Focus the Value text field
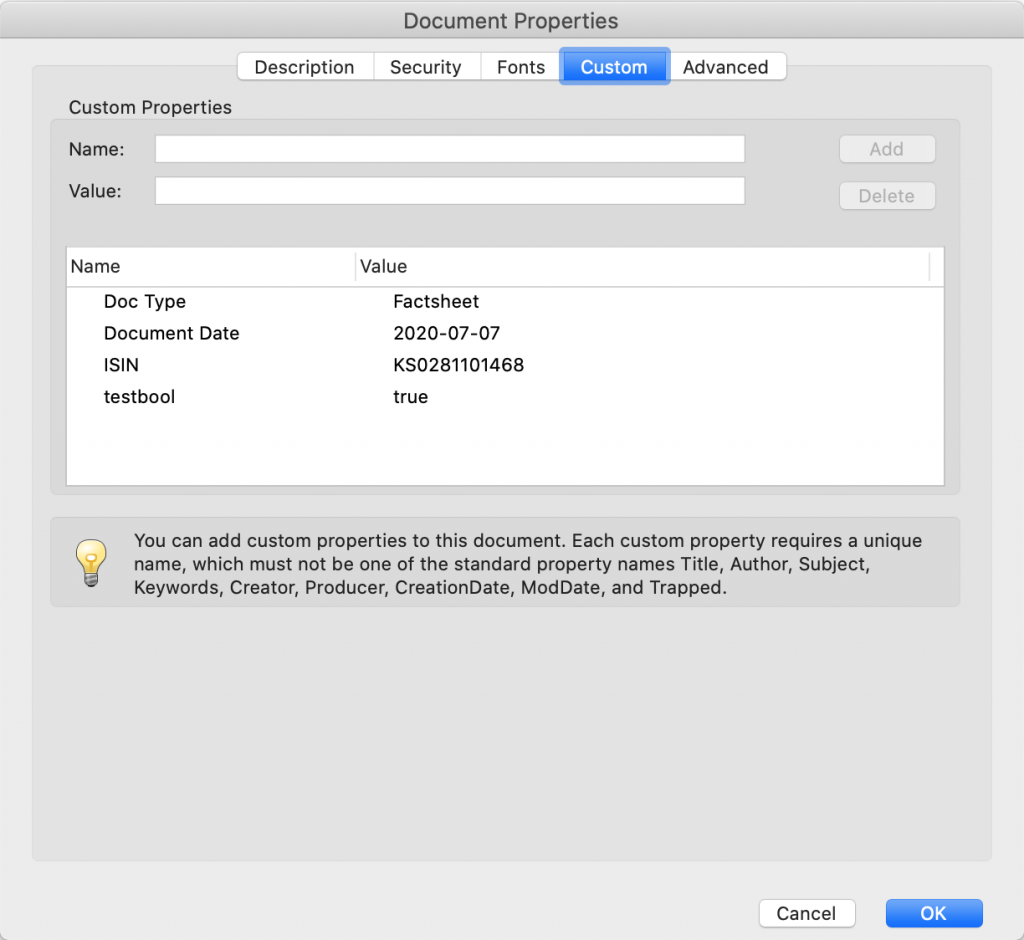The height and width of the screenshot is (940, 1024). (449, 191)
